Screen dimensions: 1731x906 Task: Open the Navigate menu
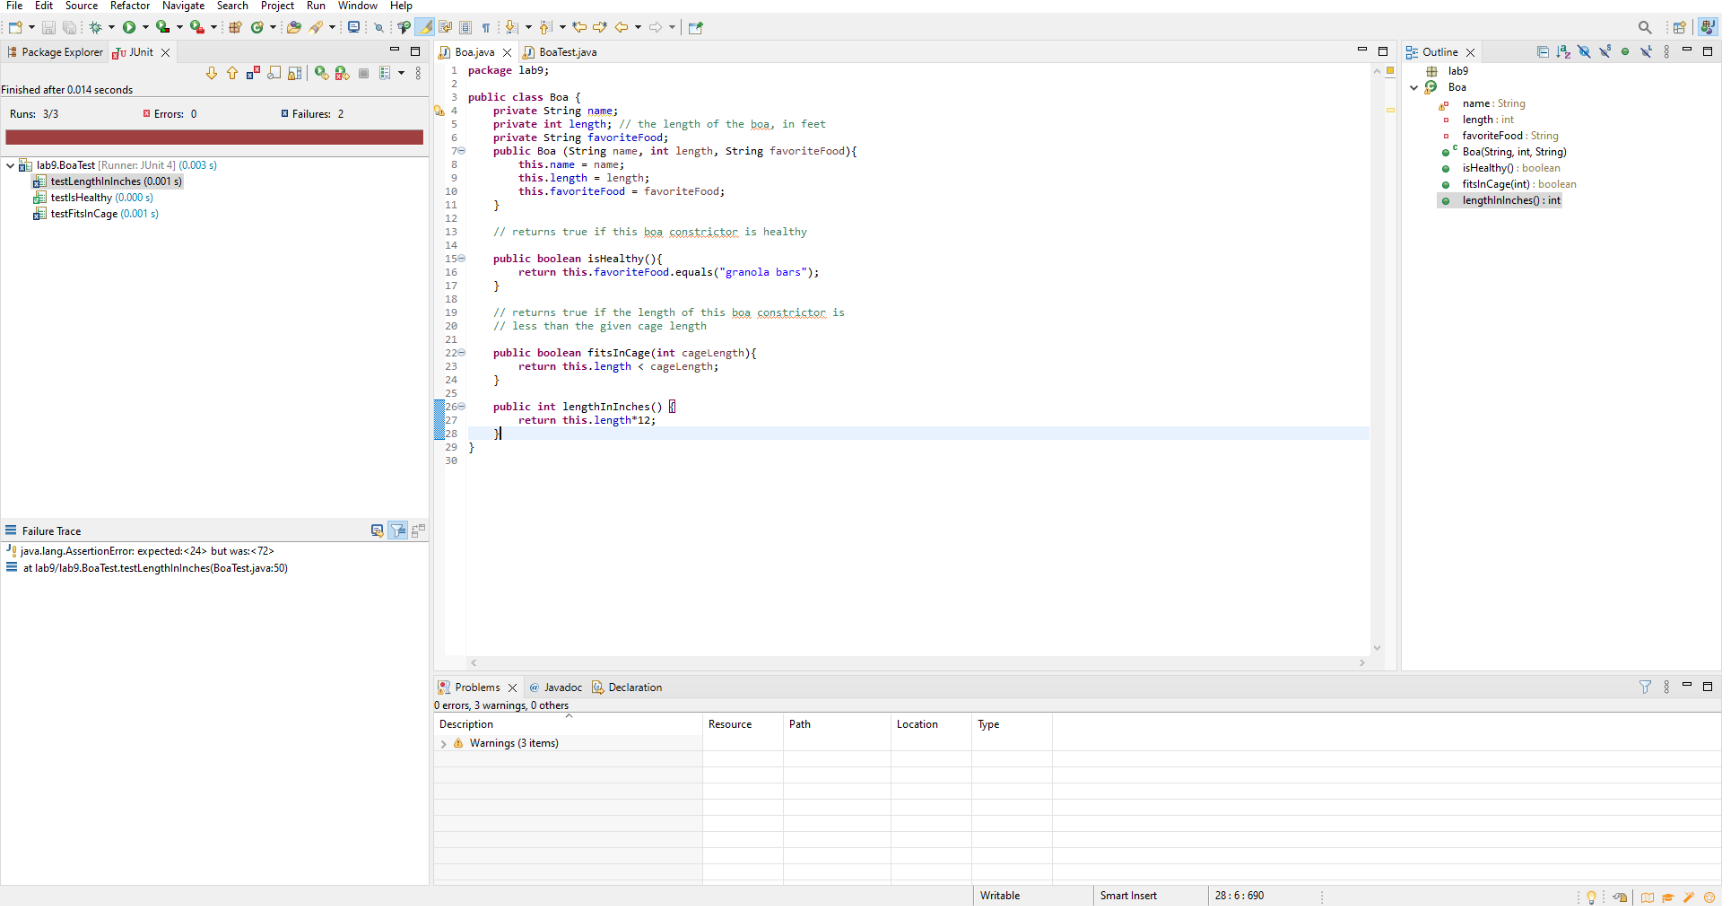[183, 6]
